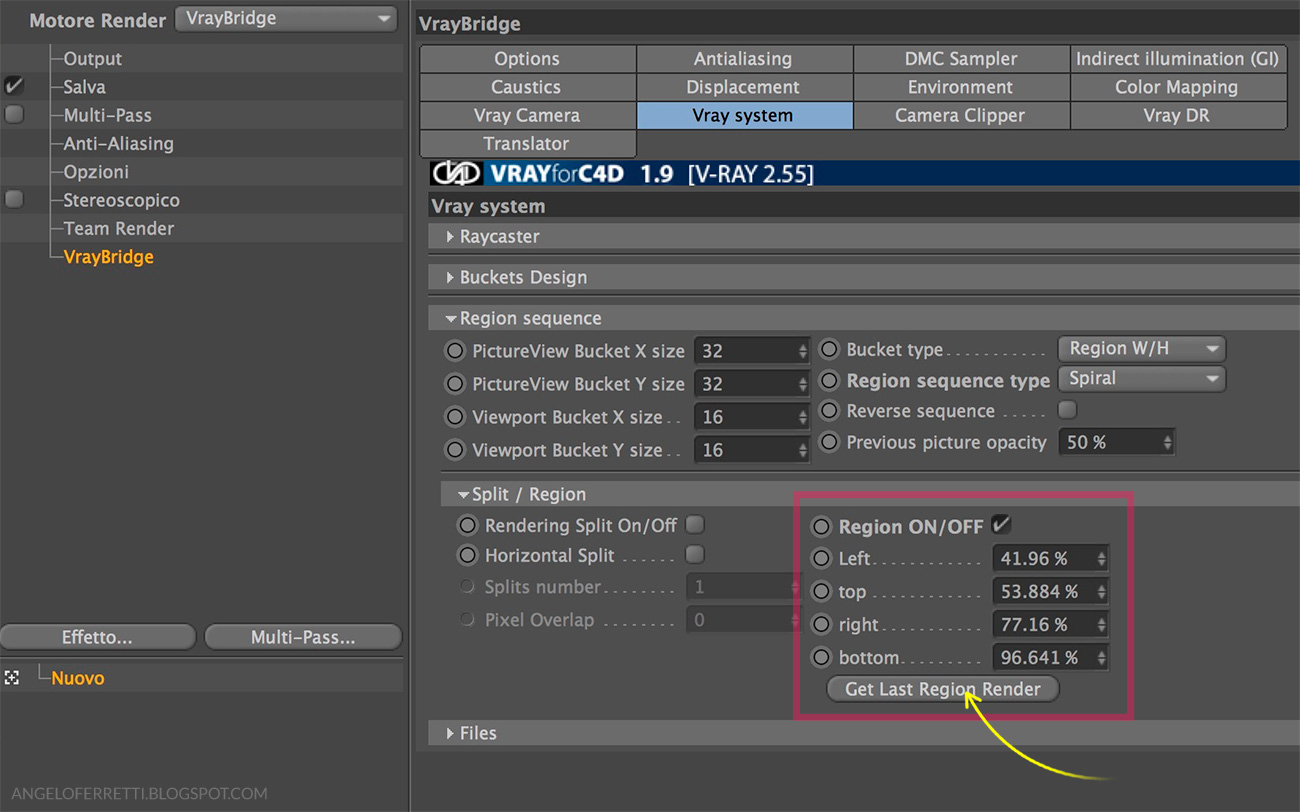Open the Camera Clipper tab
Screen dimensions: 1300x812
point(961,115)
